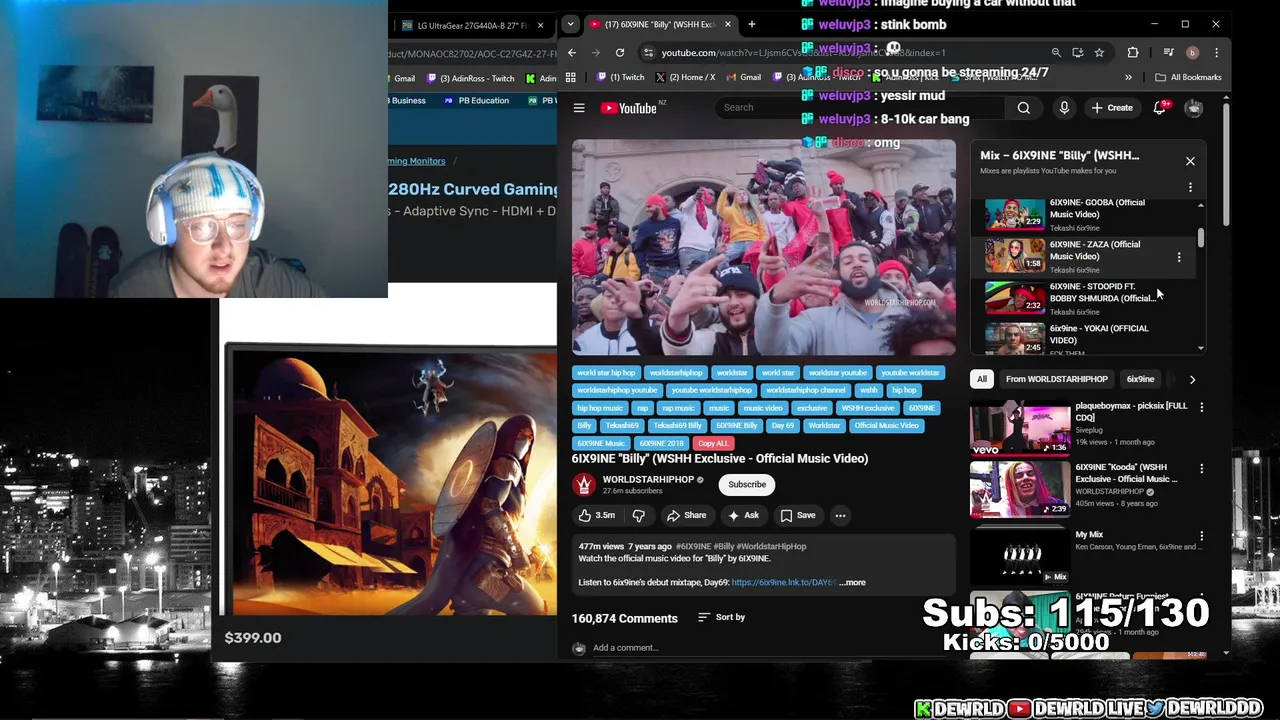Open the browser tab search dropdown arrow
The width and height of the screenshot is (1280, 720).
click(570, 24)
